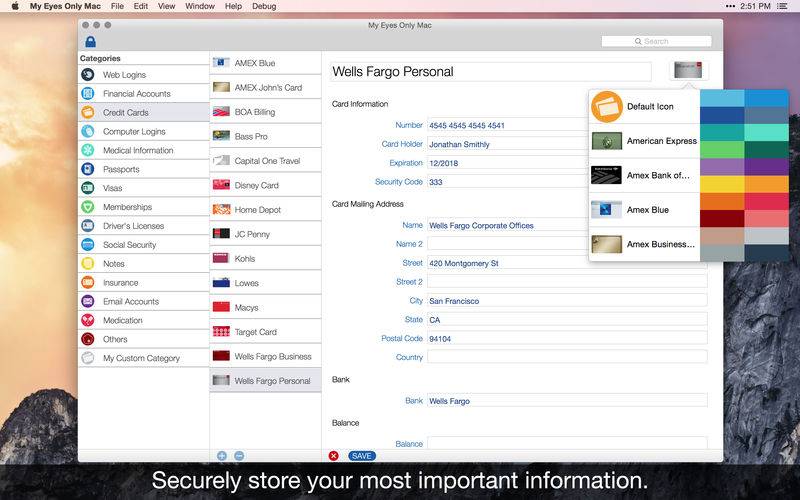Pick the Amex Blue card icon
The width and height of the screenshot is (800, 500).
607,210
